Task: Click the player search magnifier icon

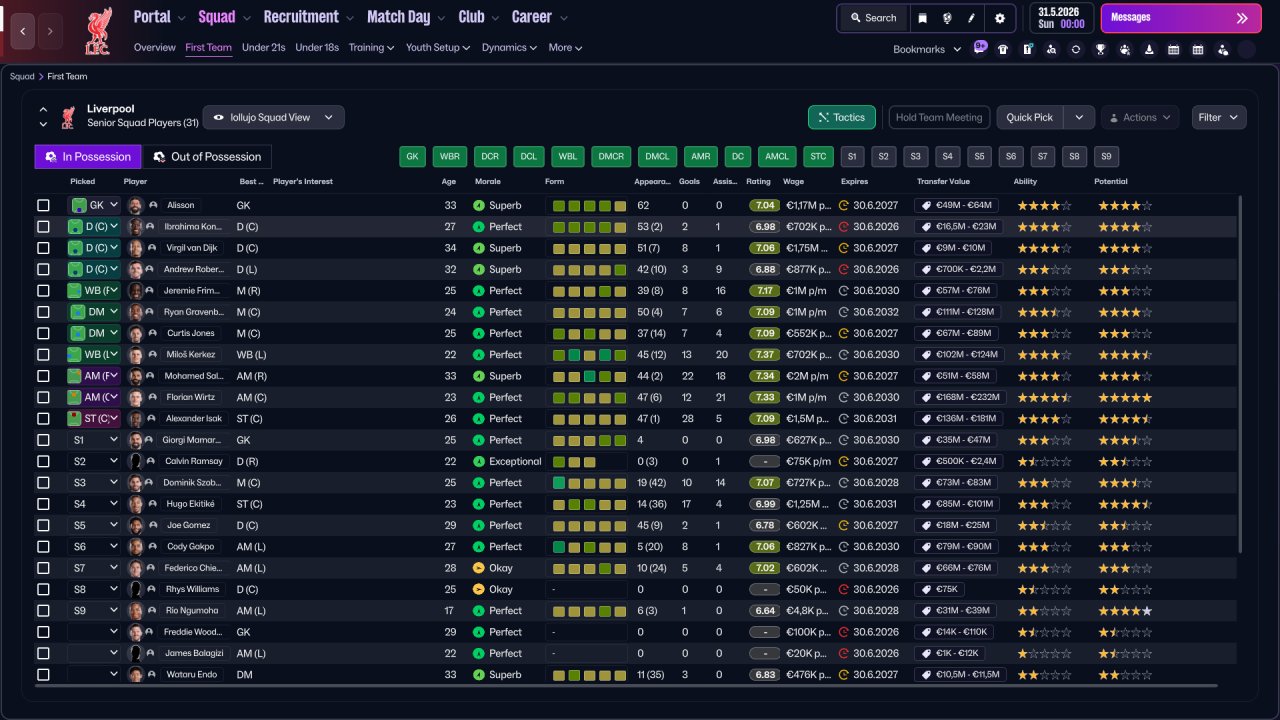Action: pyautogui.click(x=1051, y=49)
